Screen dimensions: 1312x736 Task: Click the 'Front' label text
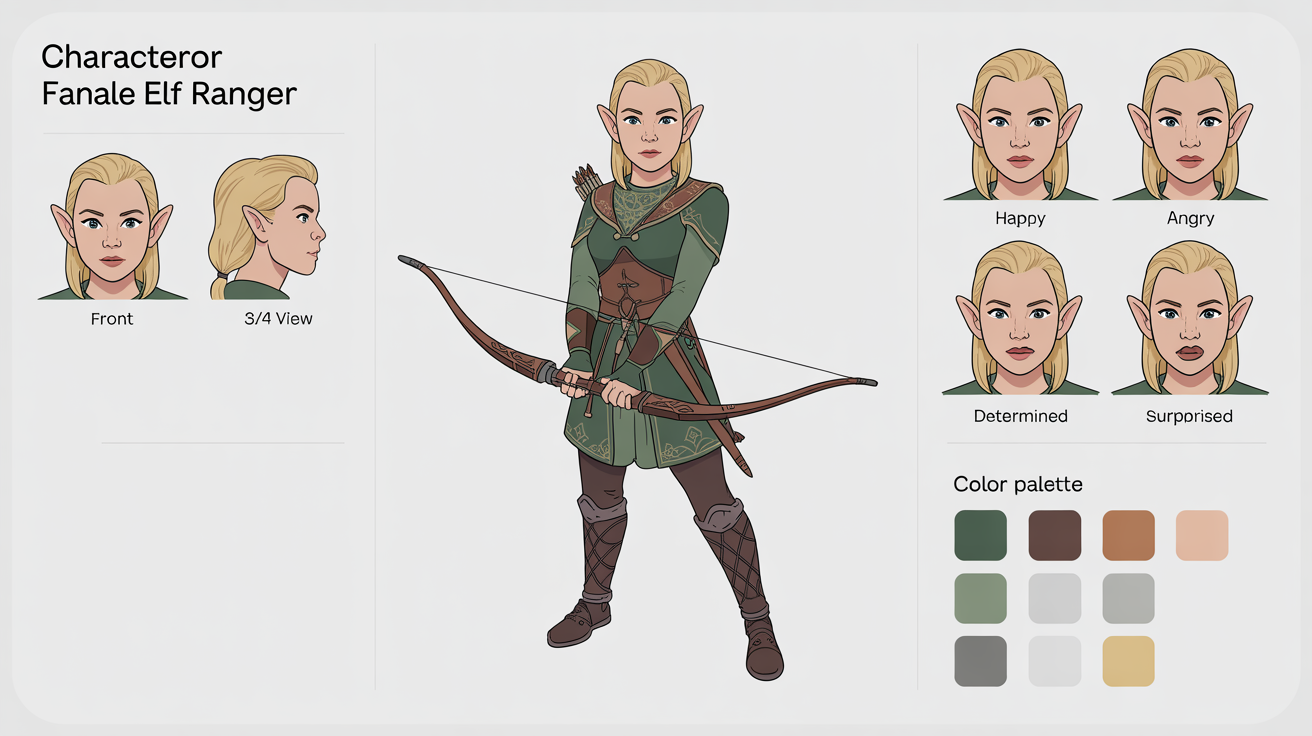click(x=111, y=318)
